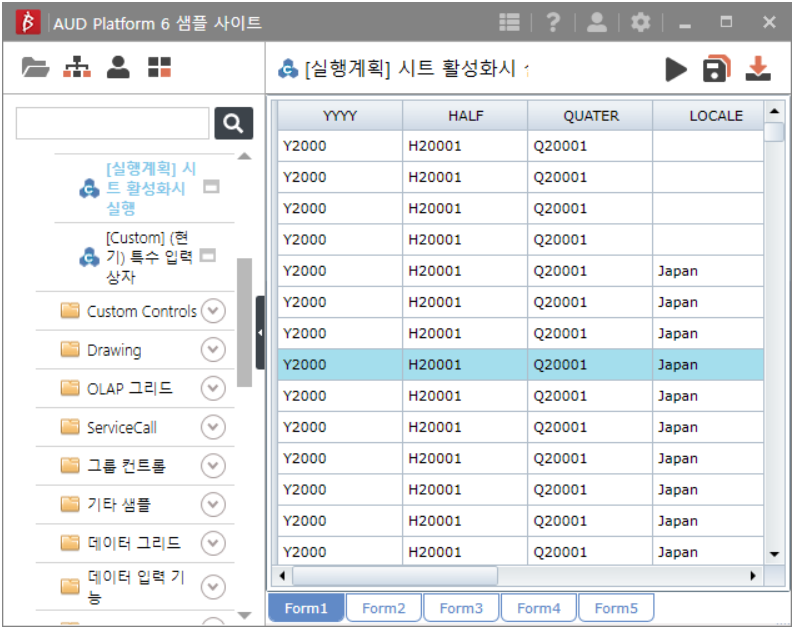This screenshot has height=628, width=794.
Task: Expand the 데이터 그리드 folder
Action: pyautogui.click(x=213, y=543)
